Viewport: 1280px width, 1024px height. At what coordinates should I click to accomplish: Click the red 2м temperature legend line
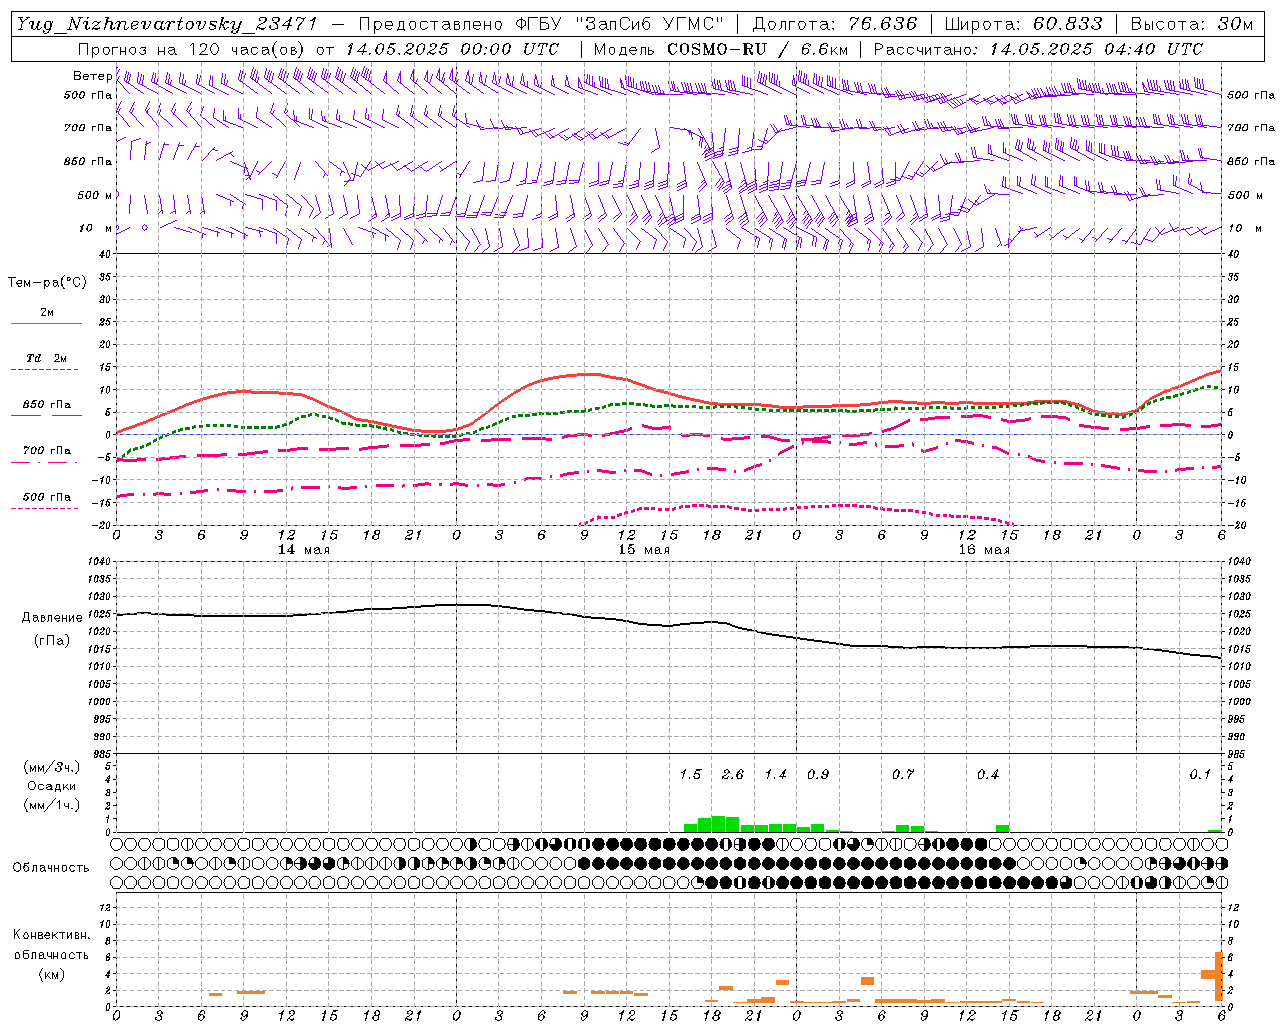(46, 323)
